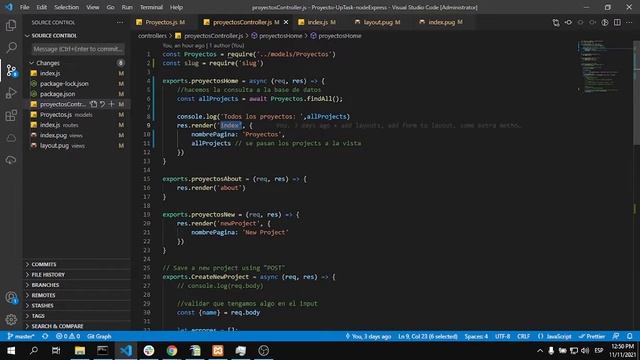Click controllers breadcrumb segment
640x360 pixels.
click(152, 36)
